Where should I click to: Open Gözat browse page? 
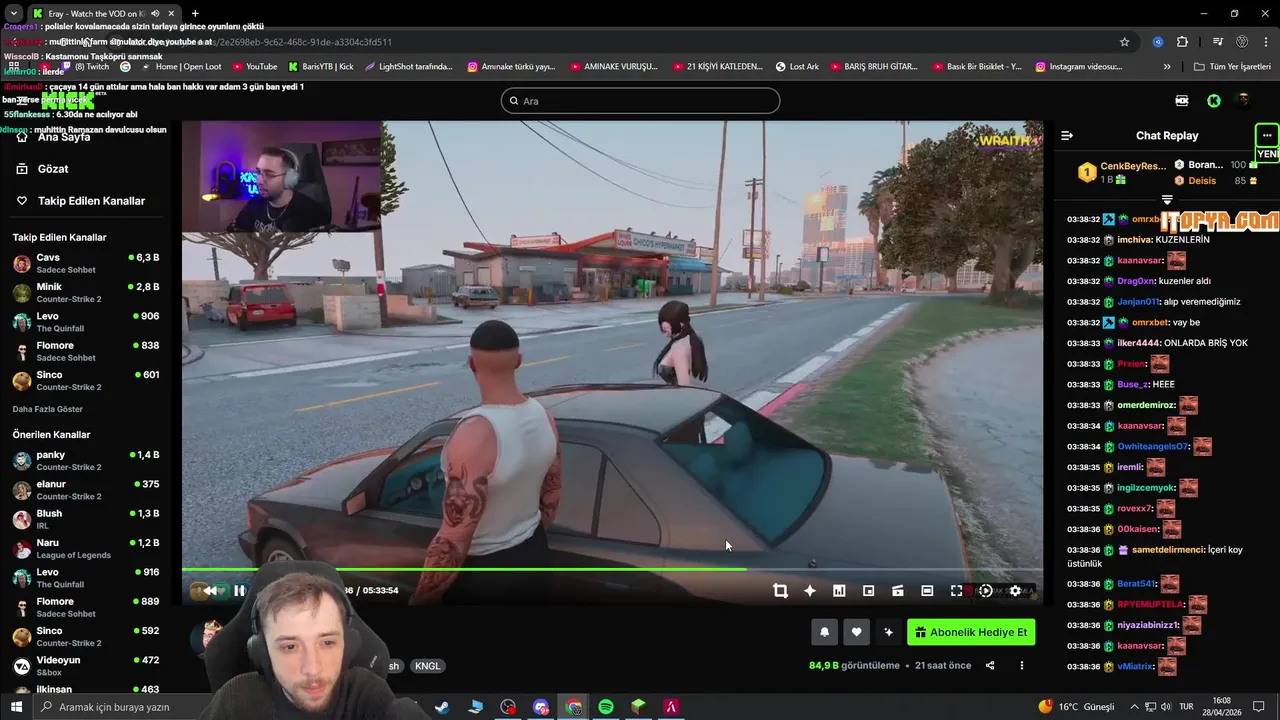(53, 169)
